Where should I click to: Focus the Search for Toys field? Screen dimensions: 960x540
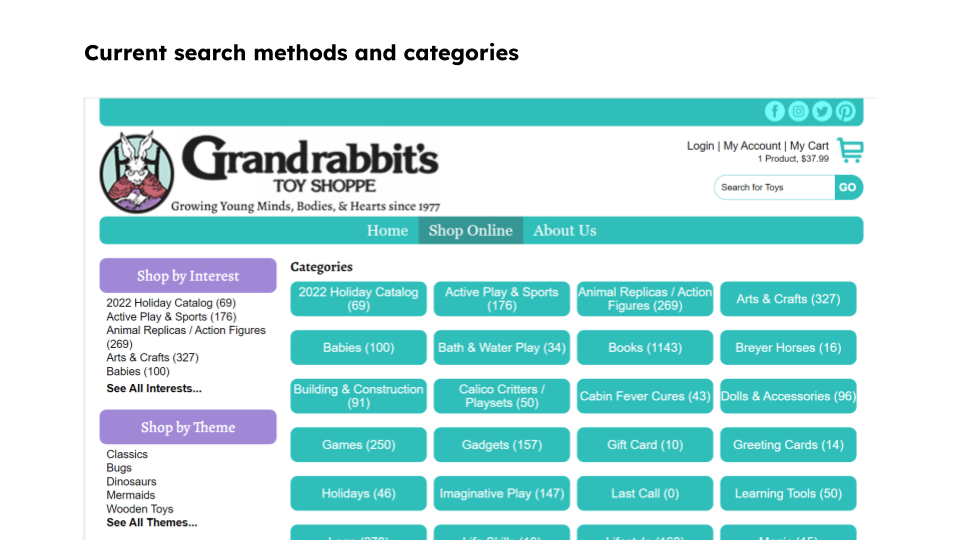click(774, 187)
